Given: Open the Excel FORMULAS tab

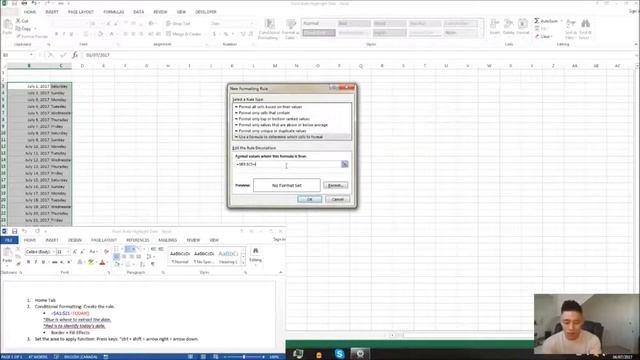Looking at the screenshot, I should pos(113,12).
